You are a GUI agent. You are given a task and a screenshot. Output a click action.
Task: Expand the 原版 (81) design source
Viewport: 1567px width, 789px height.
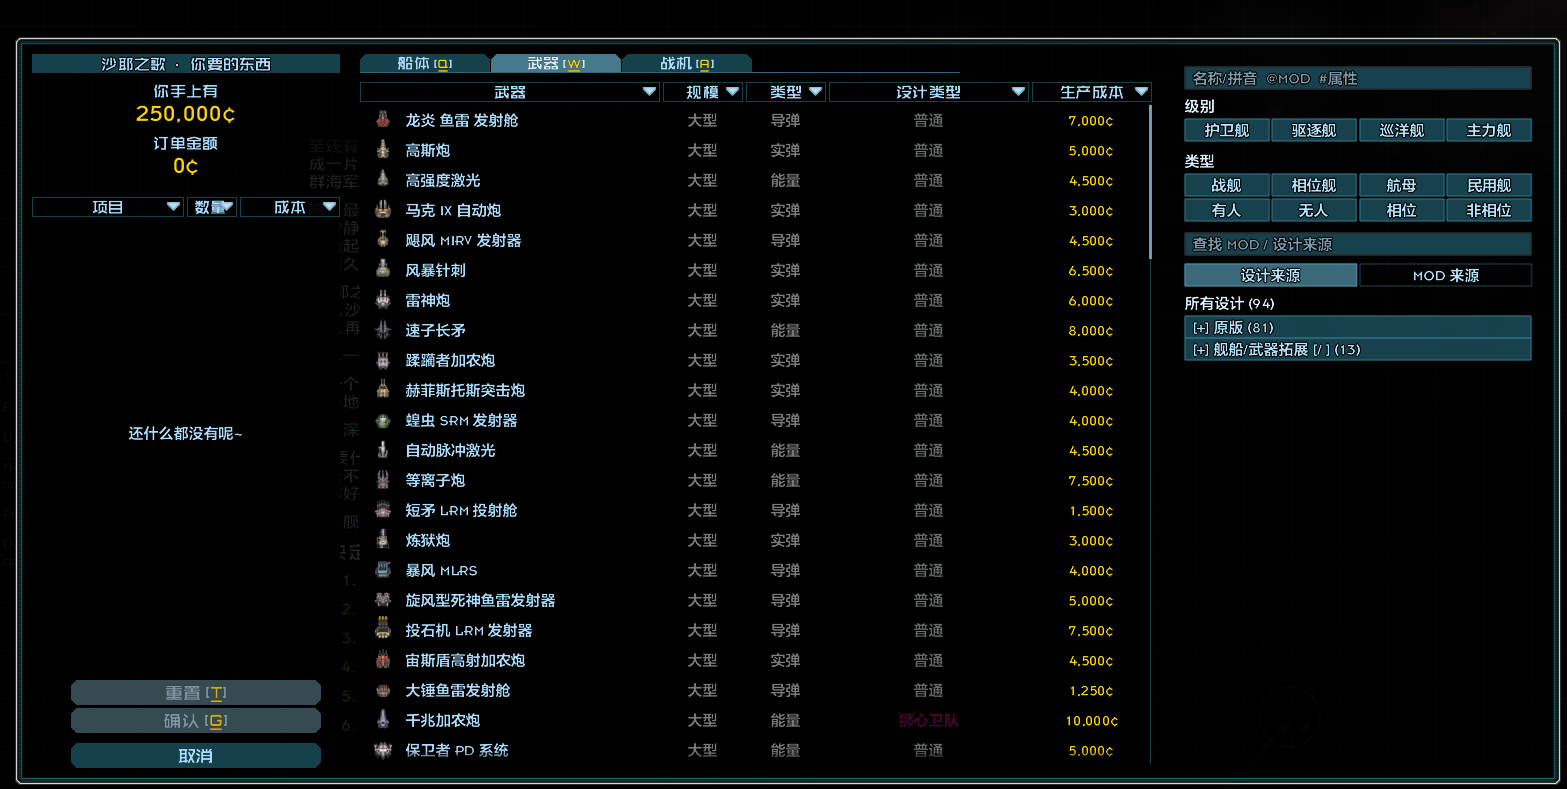point(1358,327)
